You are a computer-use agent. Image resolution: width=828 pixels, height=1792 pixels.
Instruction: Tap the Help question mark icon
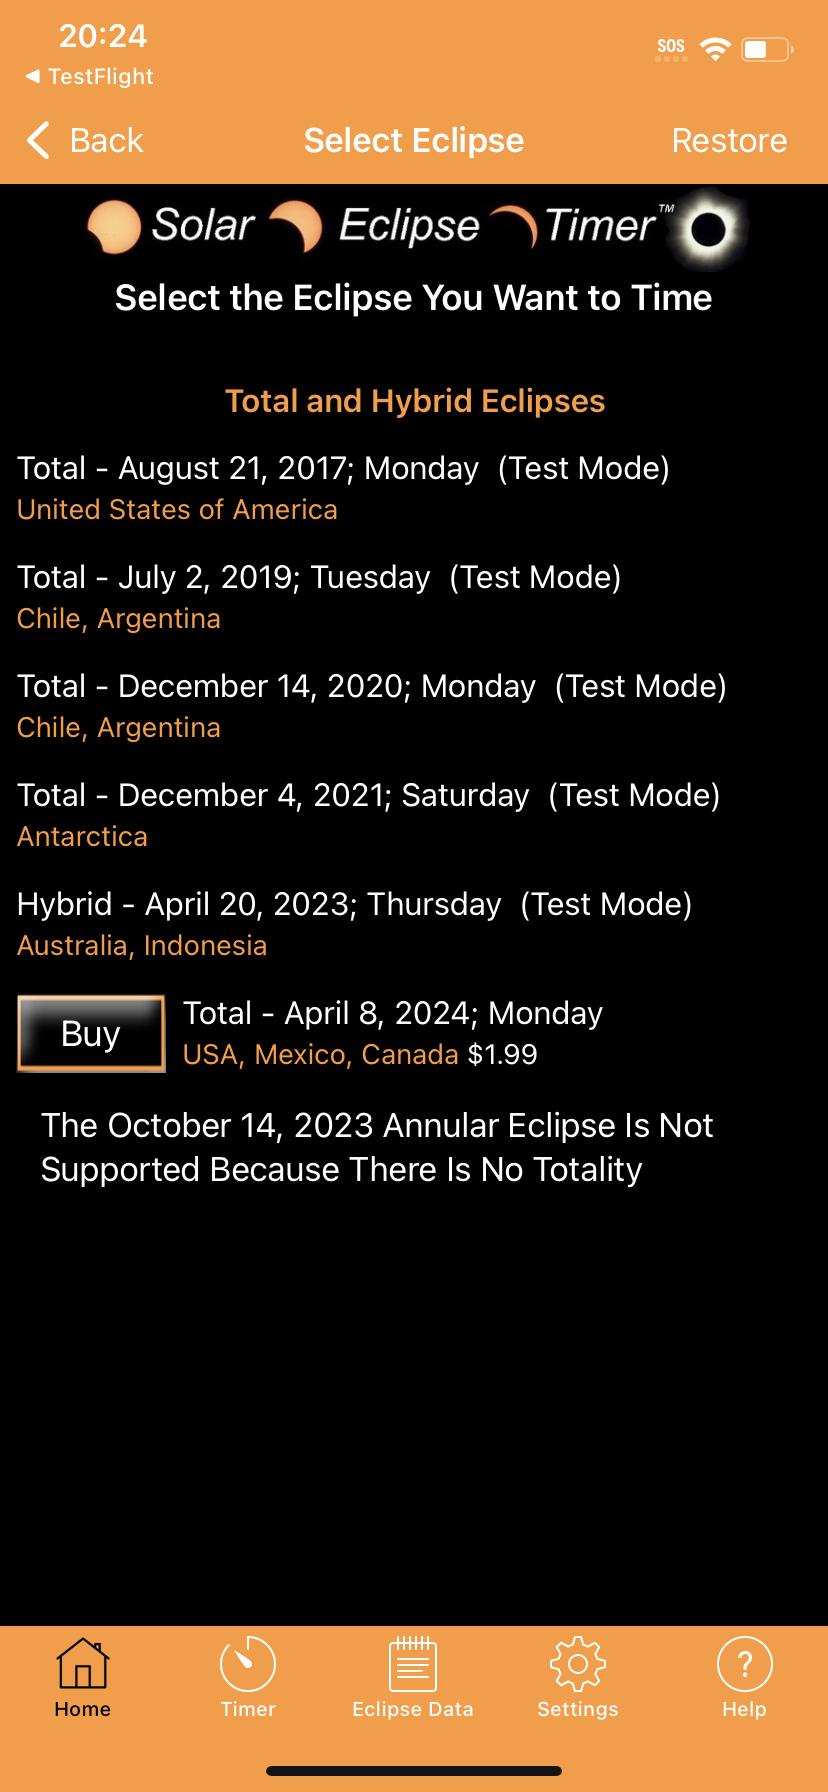tap(744, 1665)
